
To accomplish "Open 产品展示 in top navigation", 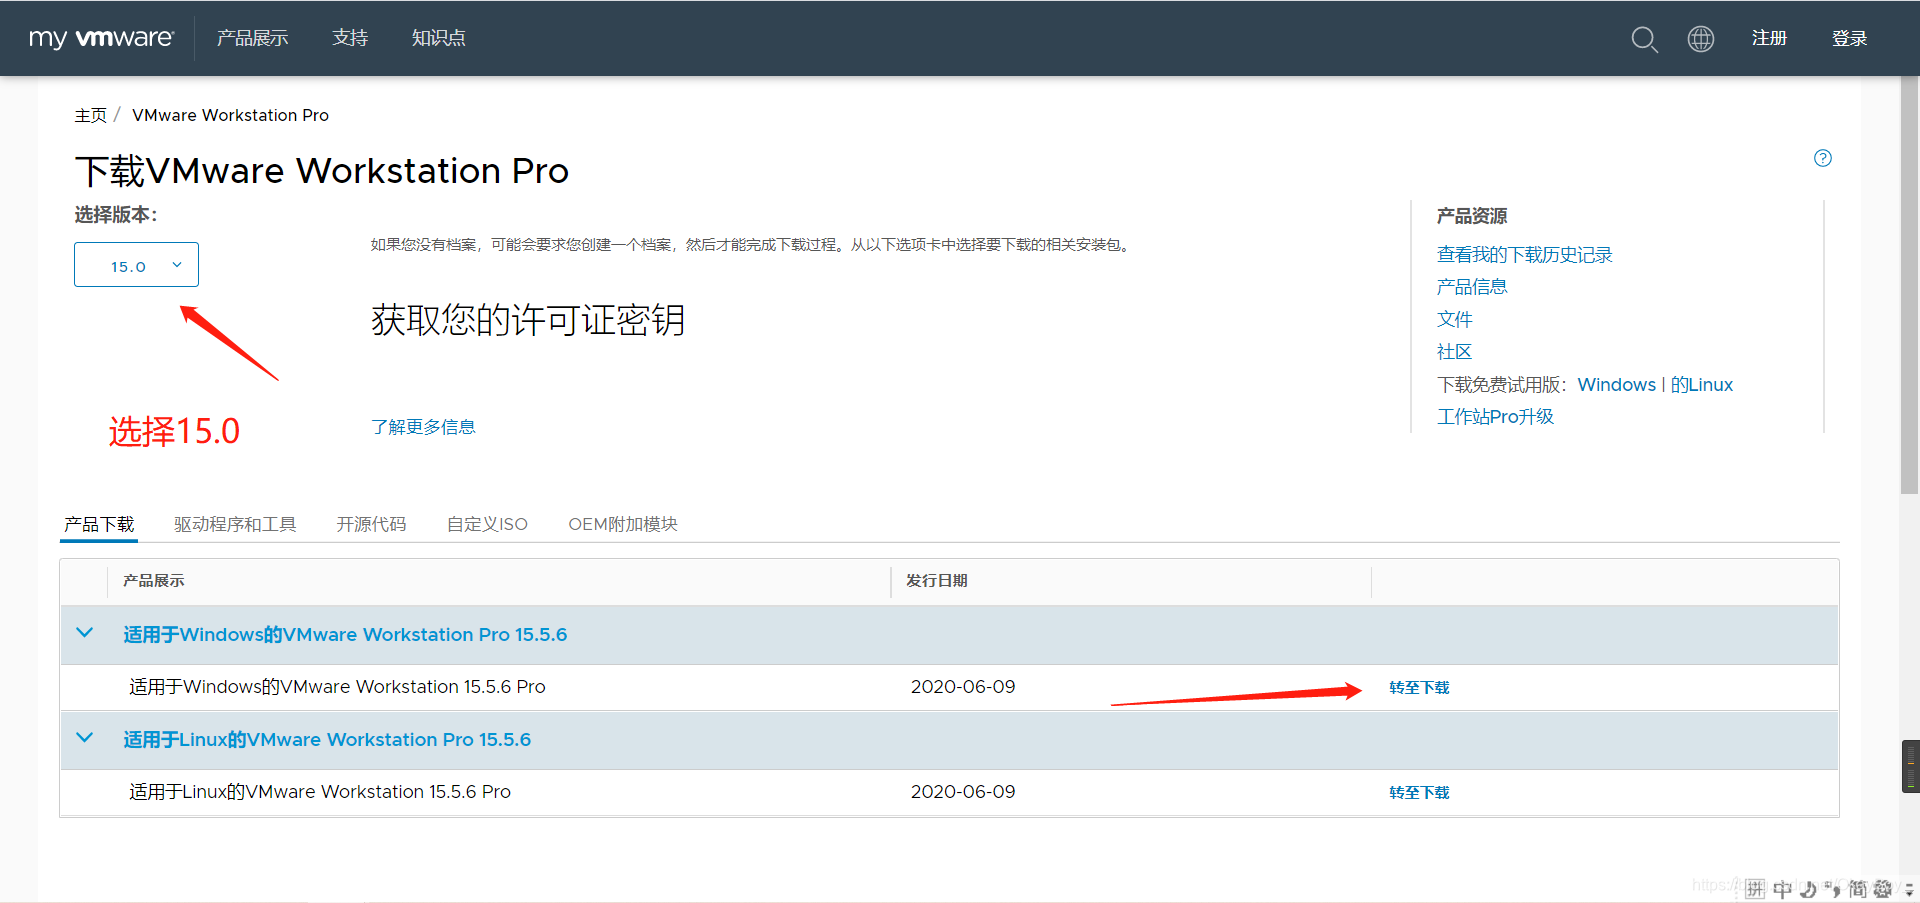I will click(252, 38).
